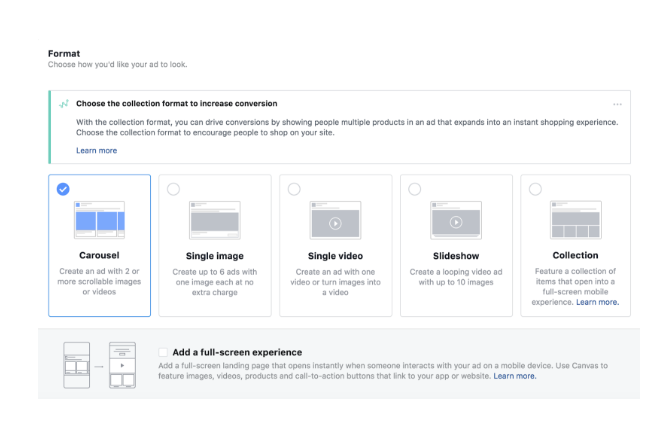Click 'Choose the collection format to increase conversion' heading
This screenshot has width=663, height=445.
(x=177, y=104)
